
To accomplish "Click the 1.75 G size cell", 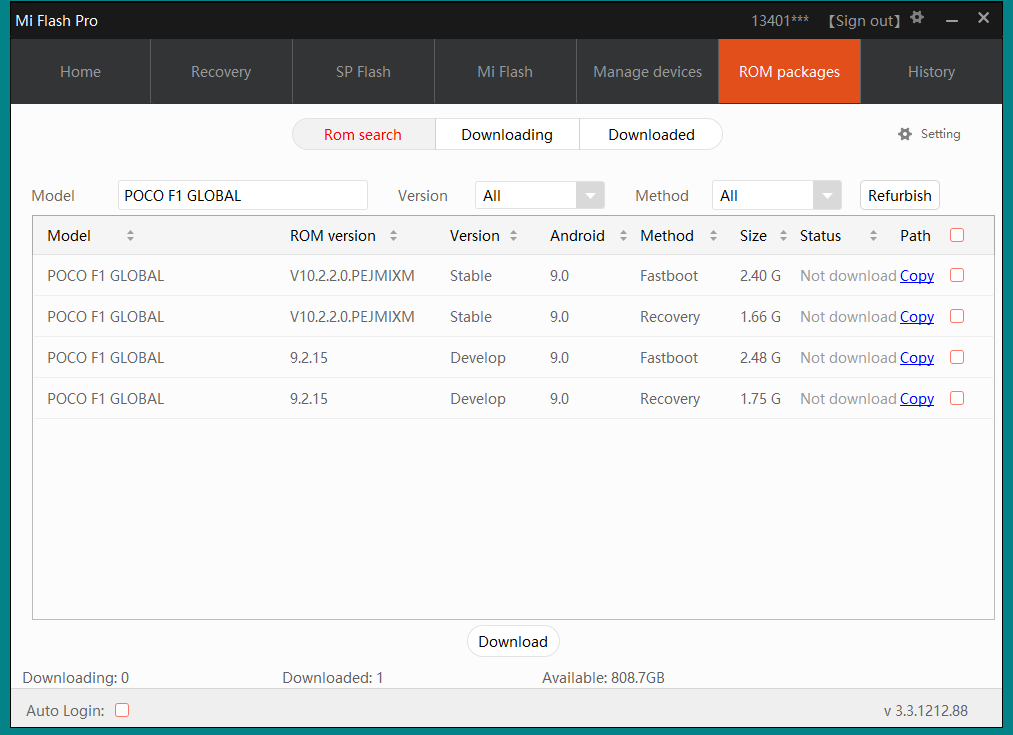I will pyautogui.click(x=760, y=399).
